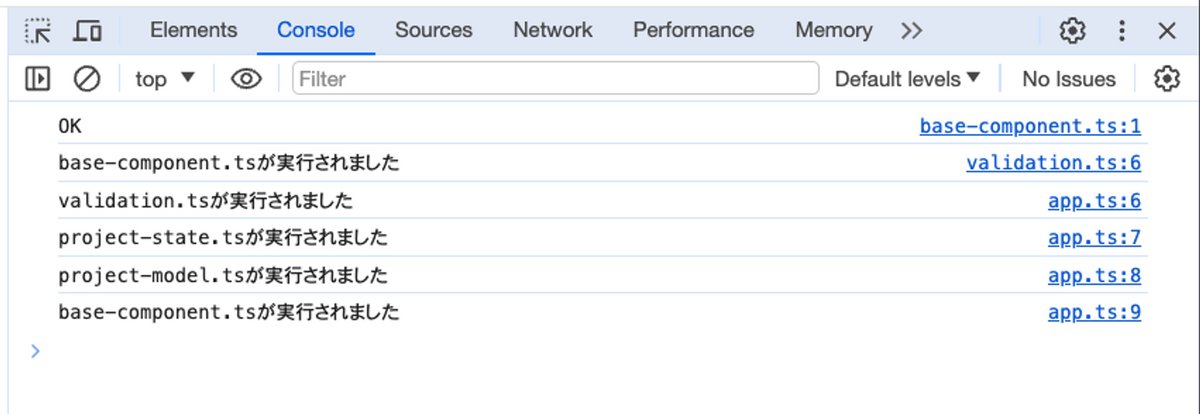Toggle the device toolbar icon
The width and height of the screenshot is (1200, 414).
[x=88, y=31]
